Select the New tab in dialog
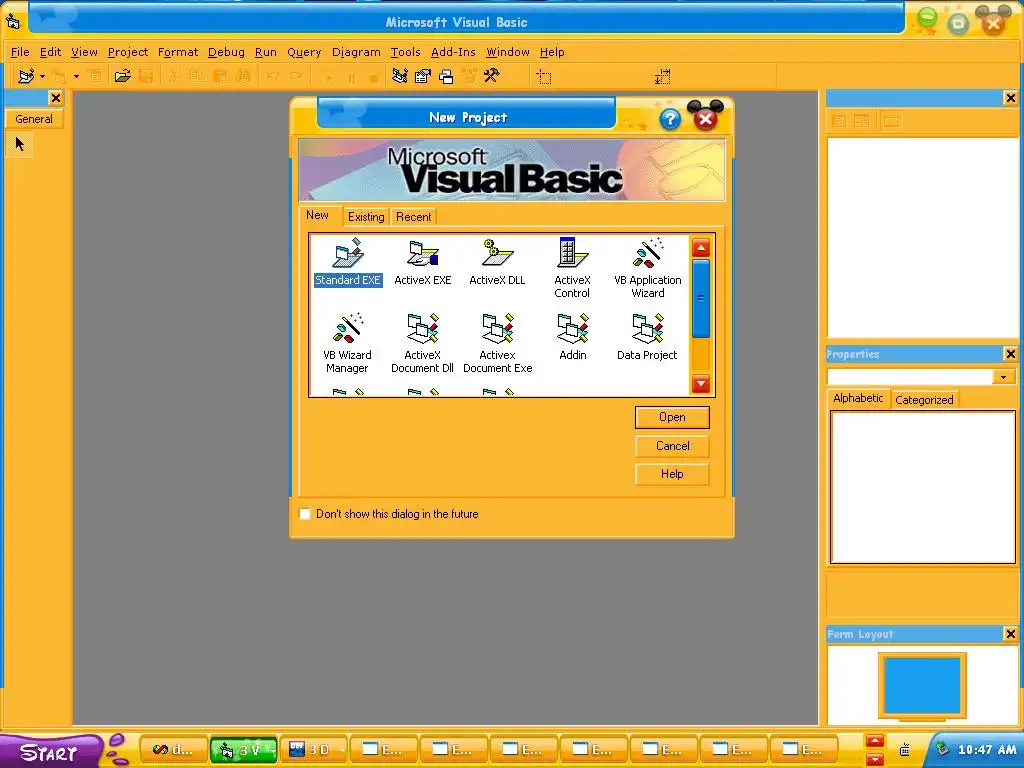 coord(317,215)
